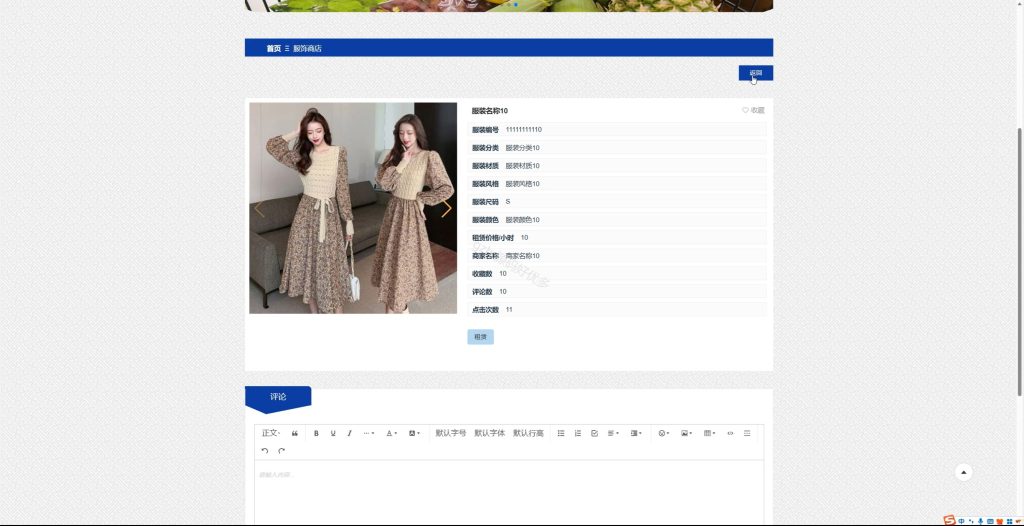The height and width of the screenshot is (526, 1024).
Task: Click the dress product photo
Action: click(353, 208)
